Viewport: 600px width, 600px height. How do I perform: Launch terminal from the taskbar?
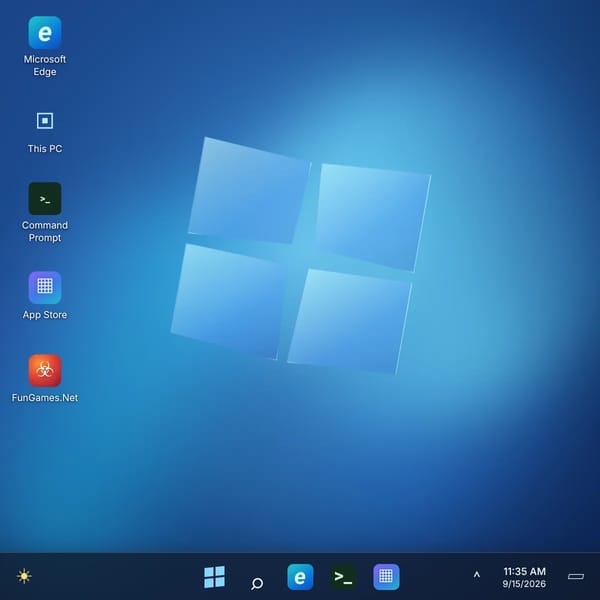tap(343, 577)
